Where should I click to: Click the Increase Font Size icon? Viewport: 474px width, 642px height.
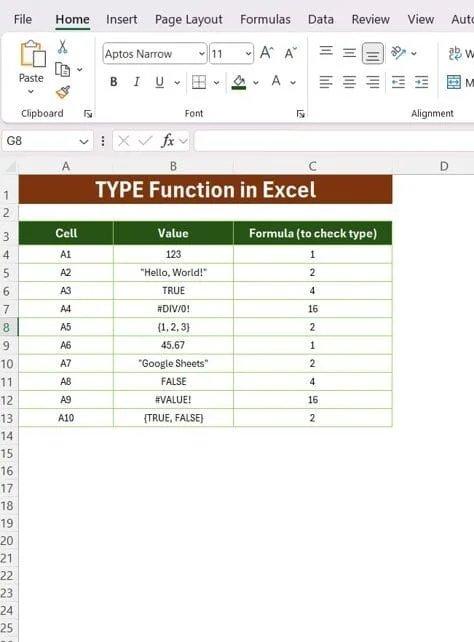pyautogui.click(x=267, y=53)
